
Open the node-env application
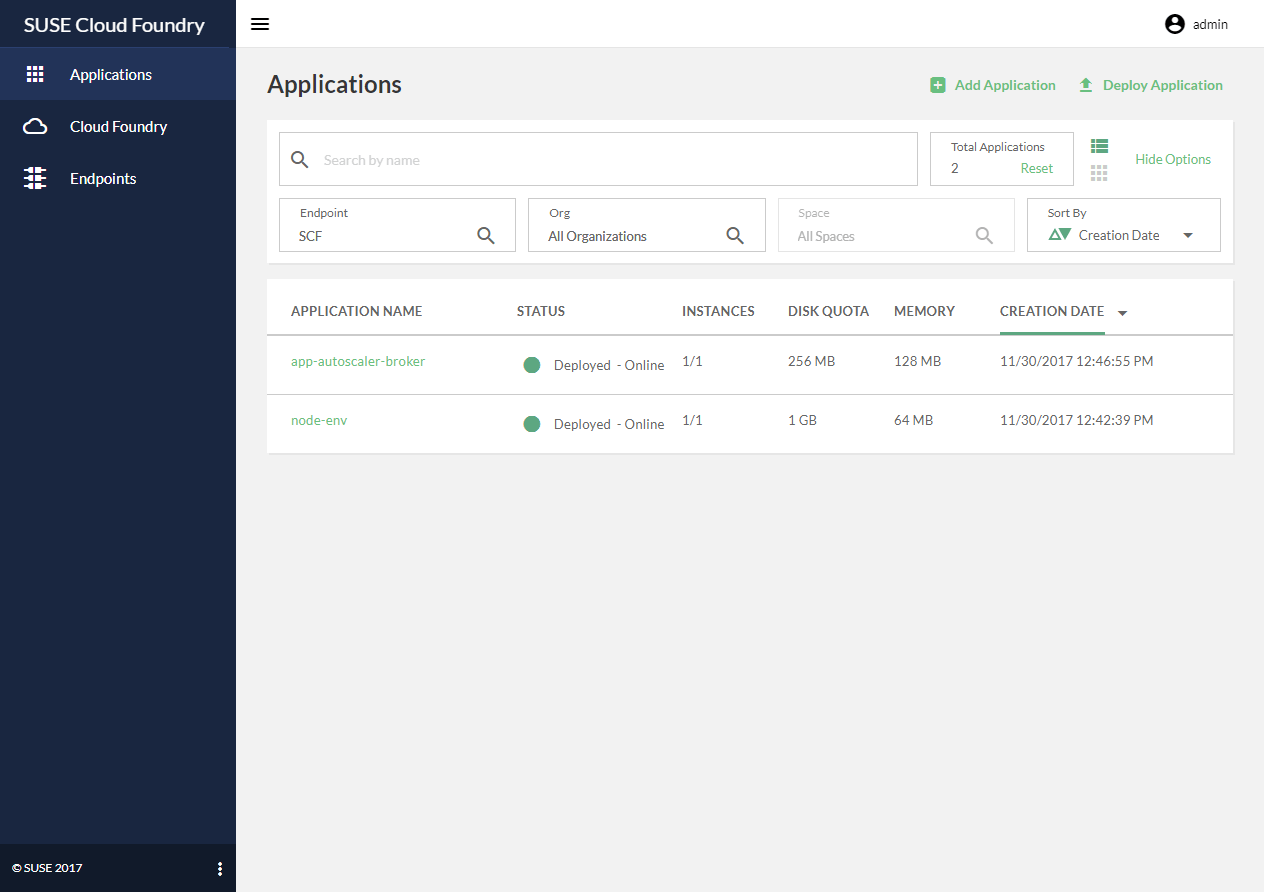(x=319, y=420)
